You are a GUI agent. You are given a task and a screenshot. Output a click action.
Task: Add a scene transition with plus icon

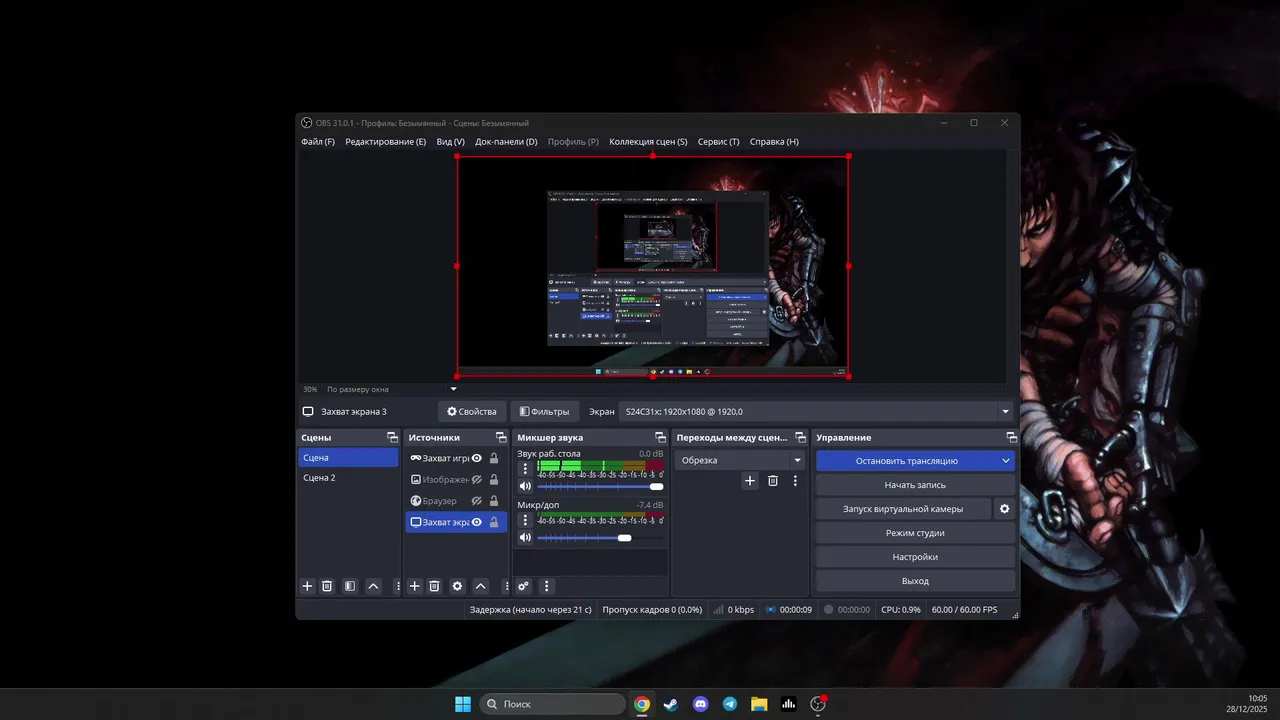coord(750,481)
